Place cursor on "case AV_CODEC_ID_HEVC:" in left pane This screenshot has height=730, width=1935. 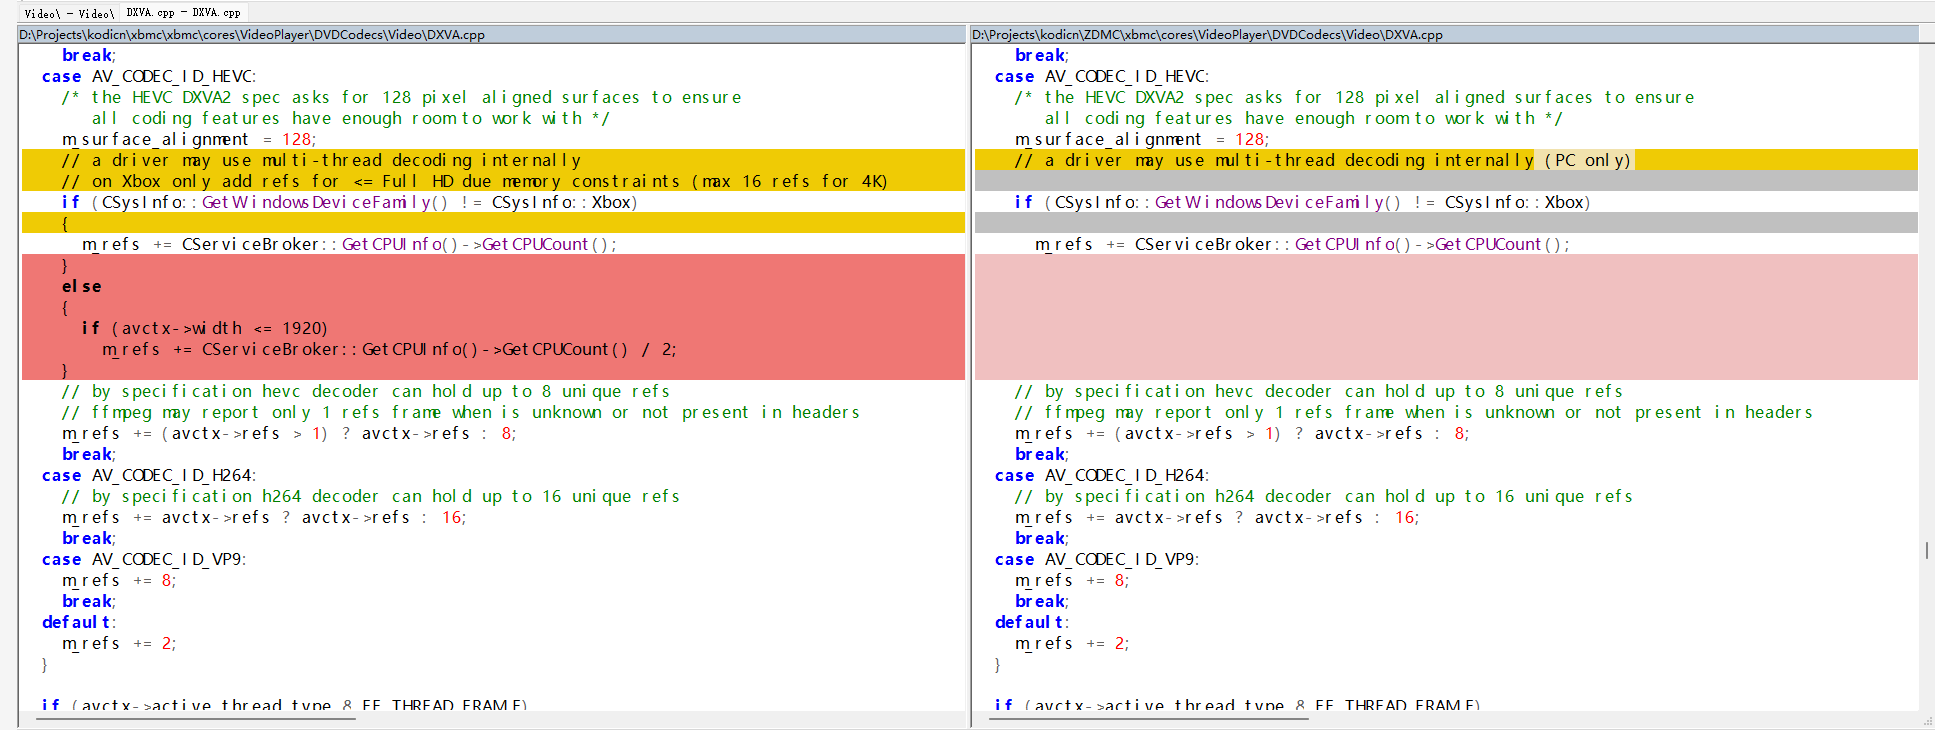pyautogui.click(x=148, y=76)
